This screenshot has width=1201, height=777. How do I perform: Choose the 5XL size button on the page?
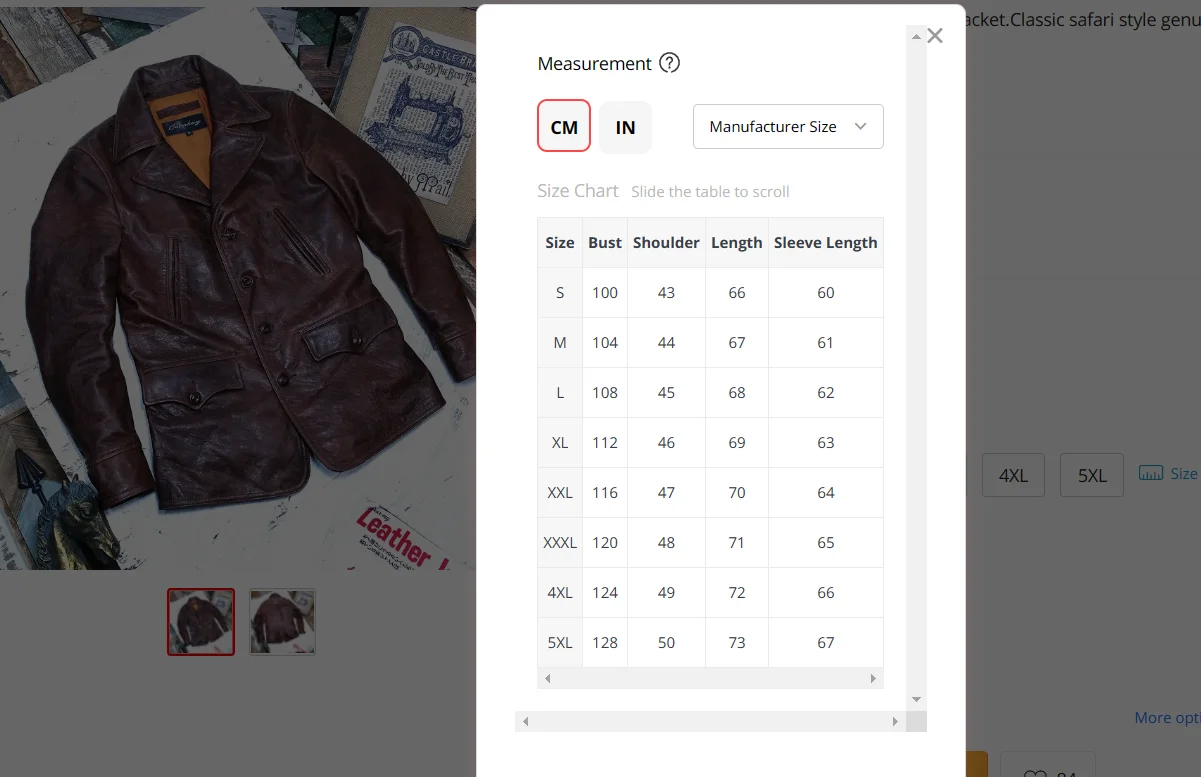tap(1092, 475)
